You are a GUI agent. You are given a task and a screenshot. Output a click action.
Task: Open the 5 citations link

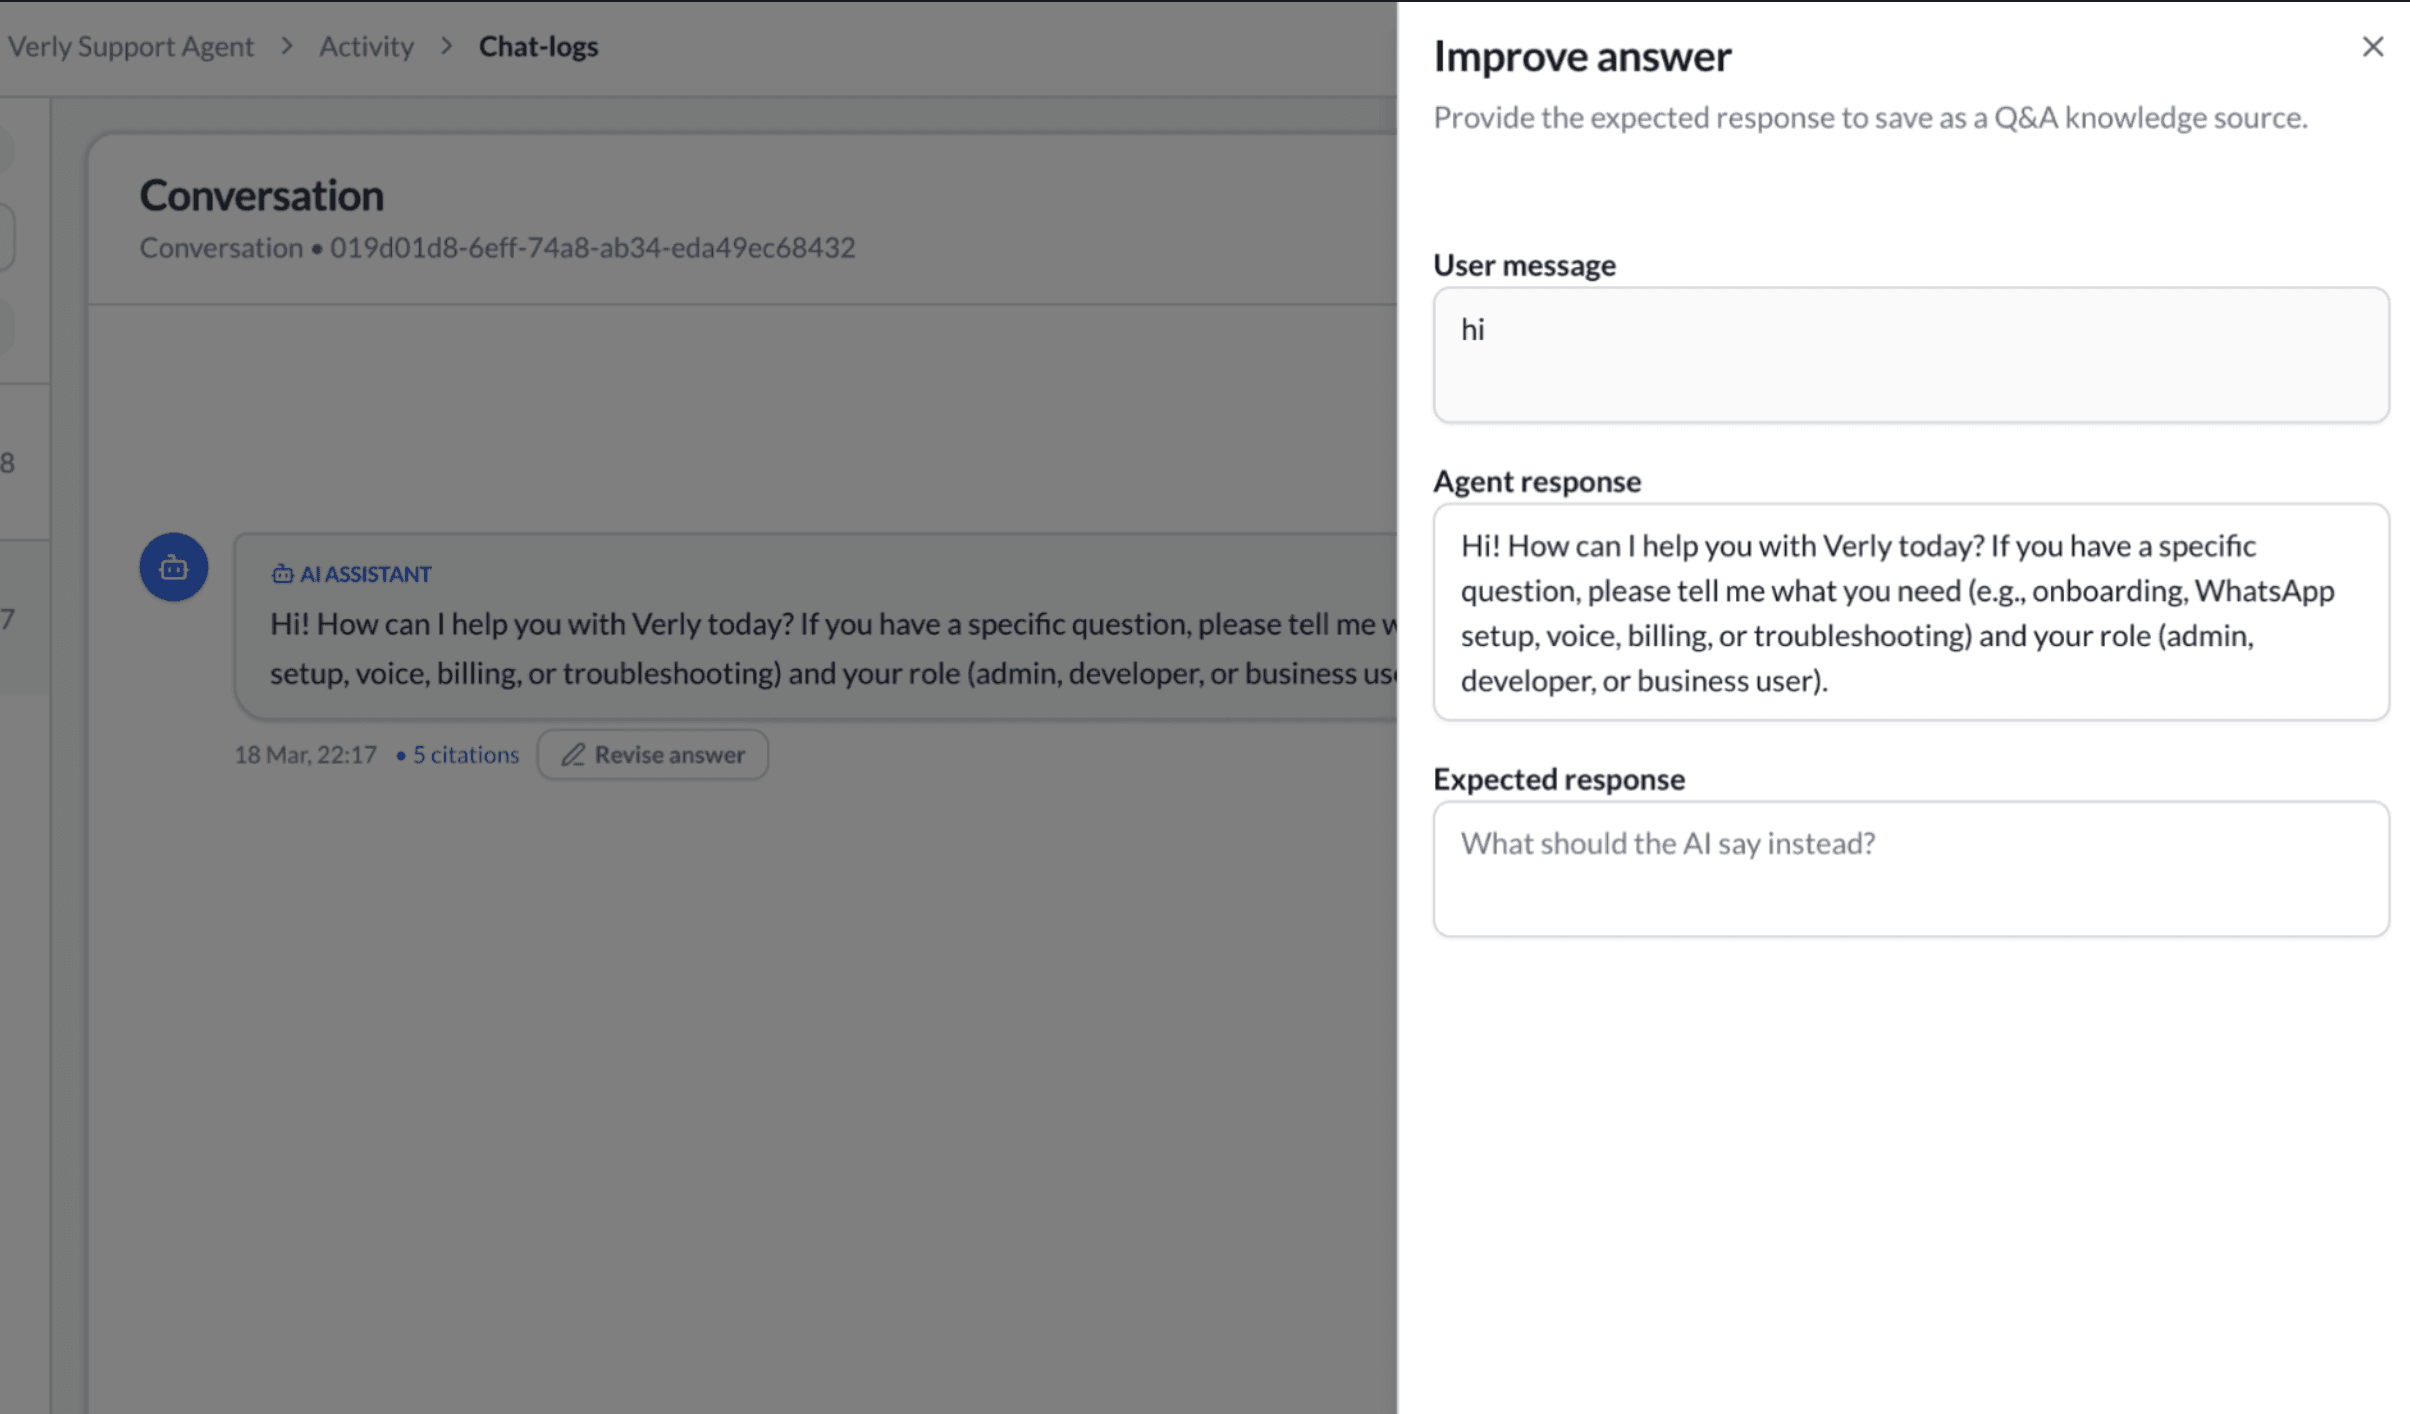tap(465, 755)
